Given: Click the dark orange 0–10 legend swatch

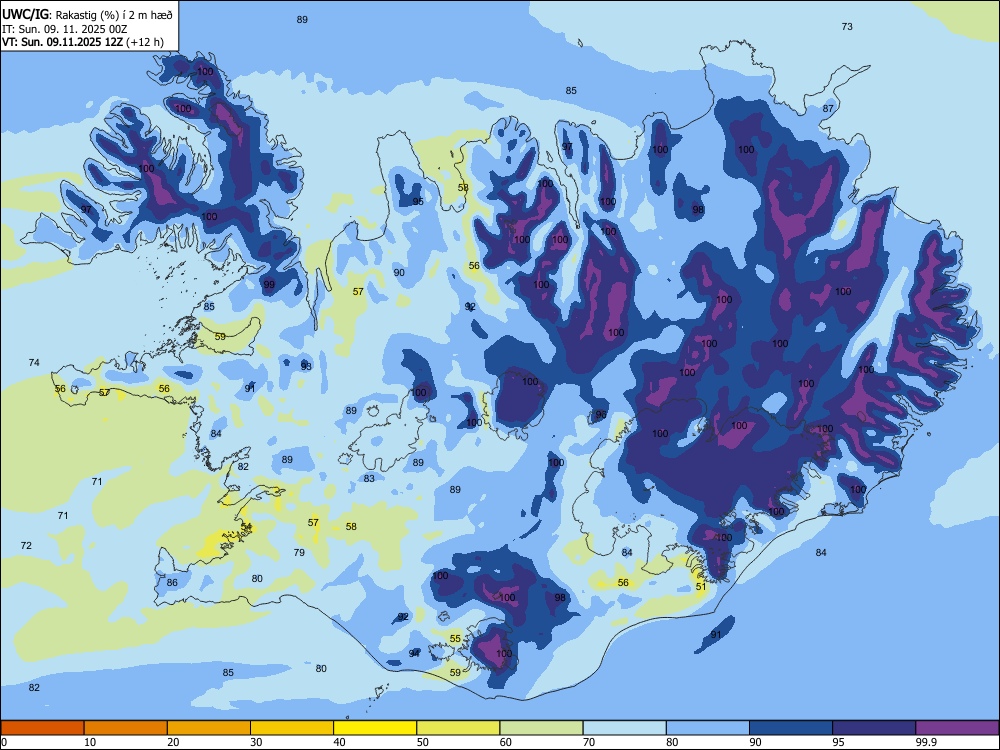Looking at the screenshot, I should 42,728.
